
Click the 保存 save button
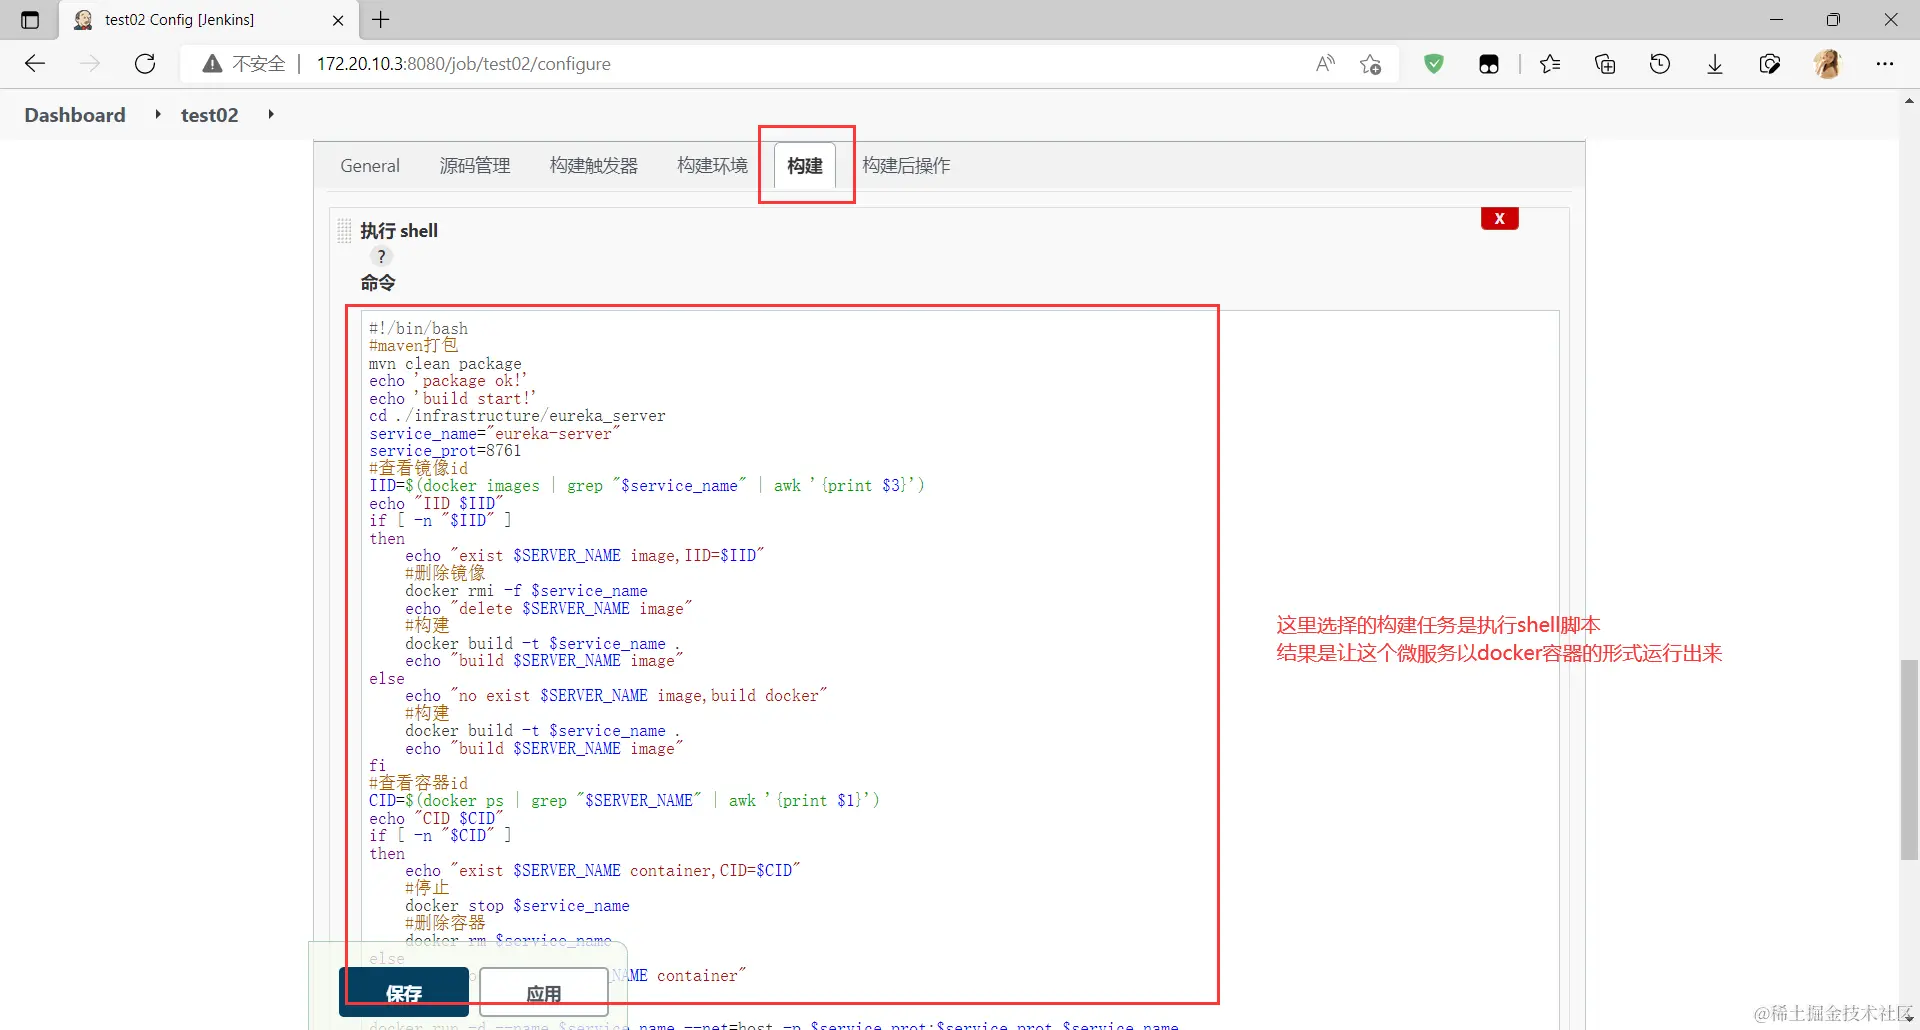tap(404, 992)
